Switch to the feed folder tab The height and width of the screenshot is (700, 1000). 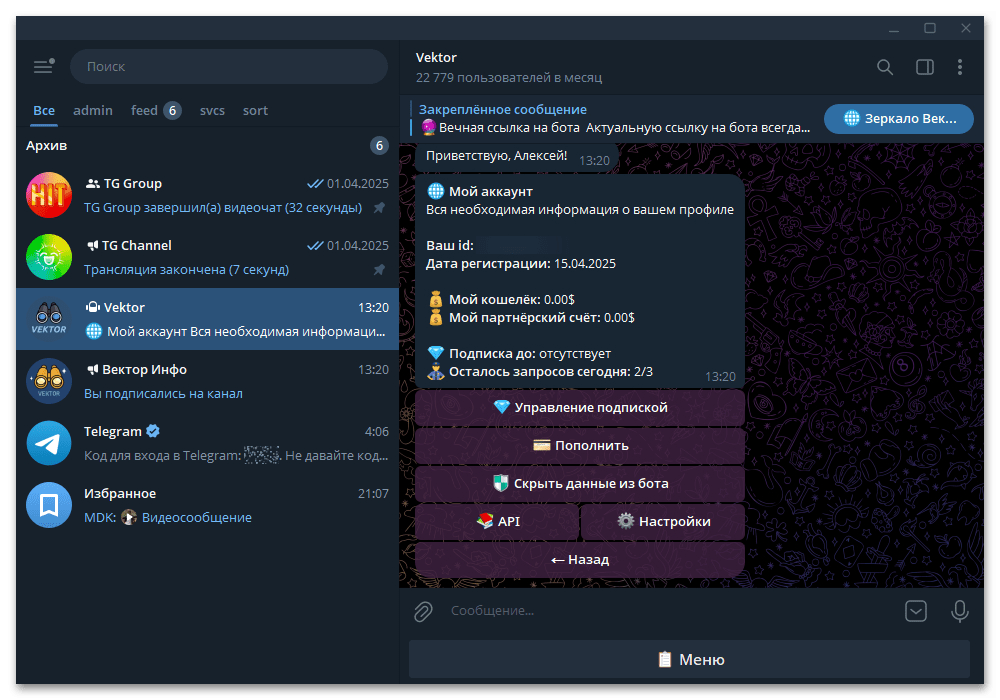click(156, 110)
